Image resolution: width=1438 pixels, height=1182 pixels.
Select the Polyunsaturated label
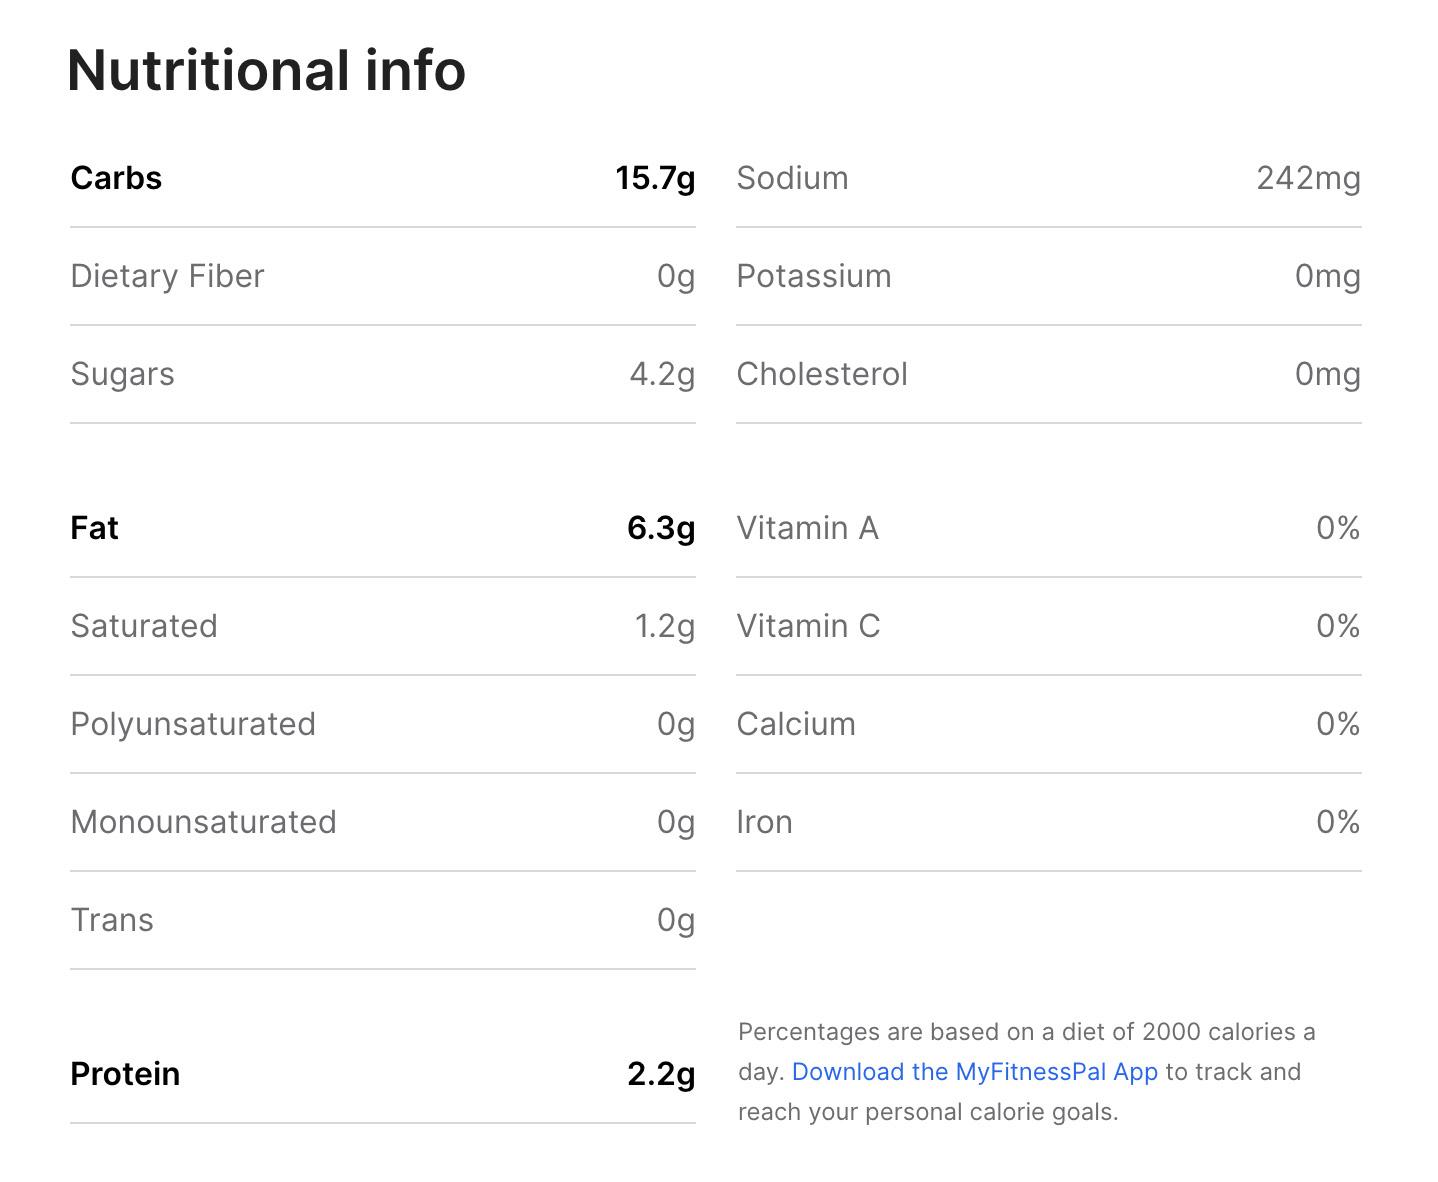point(193,724)
